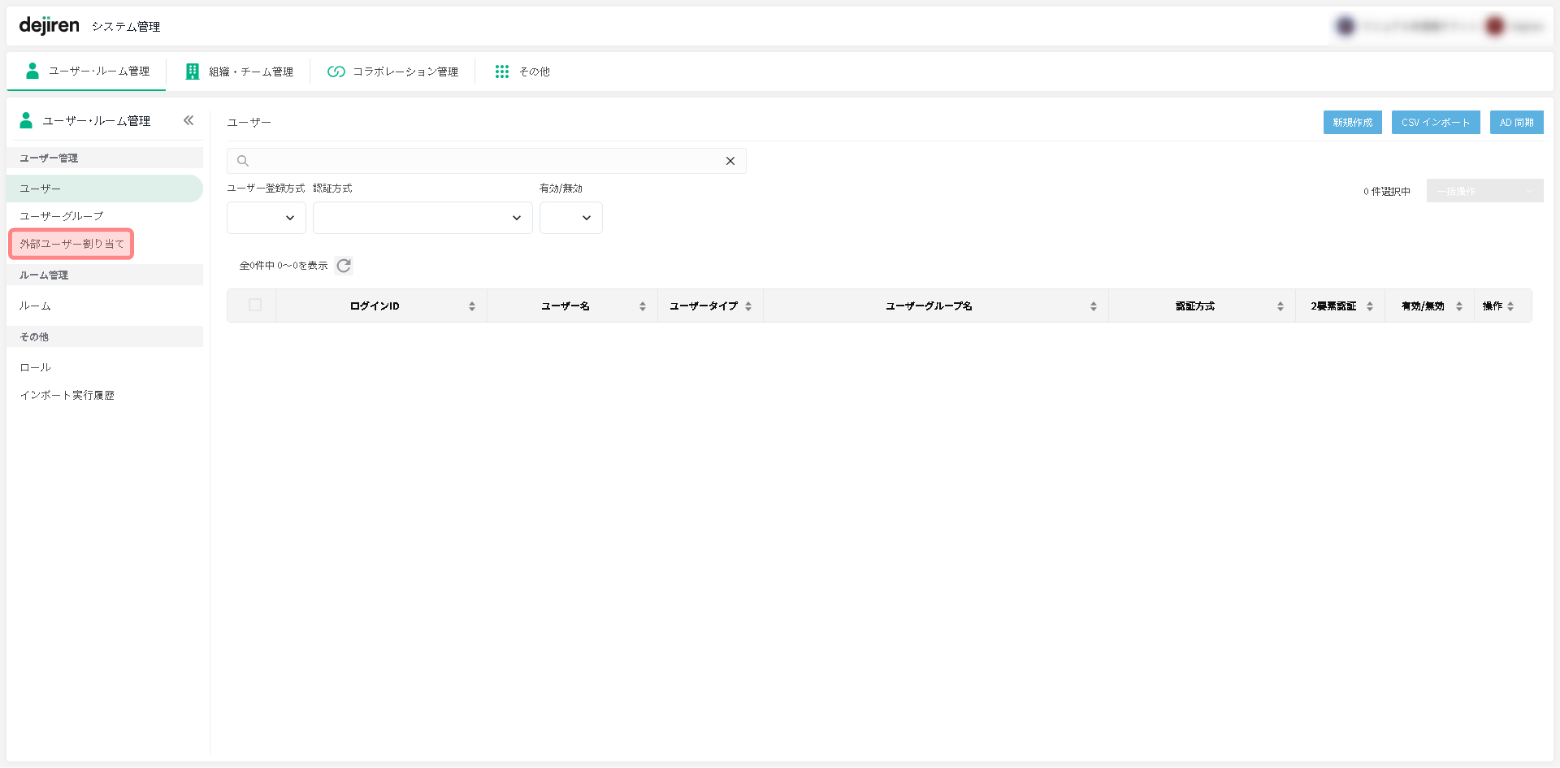Expand the 認証方式 filter dropdown

422,218
